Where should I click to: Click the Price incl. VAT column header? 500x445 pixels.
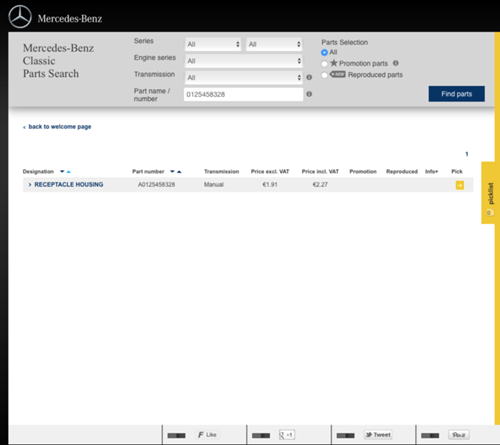click(320, 172)
